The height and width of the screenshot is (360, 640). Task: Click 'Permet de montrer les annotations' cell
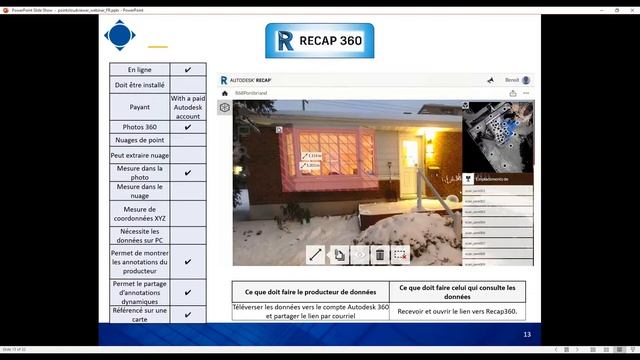(x=140, y=262)
